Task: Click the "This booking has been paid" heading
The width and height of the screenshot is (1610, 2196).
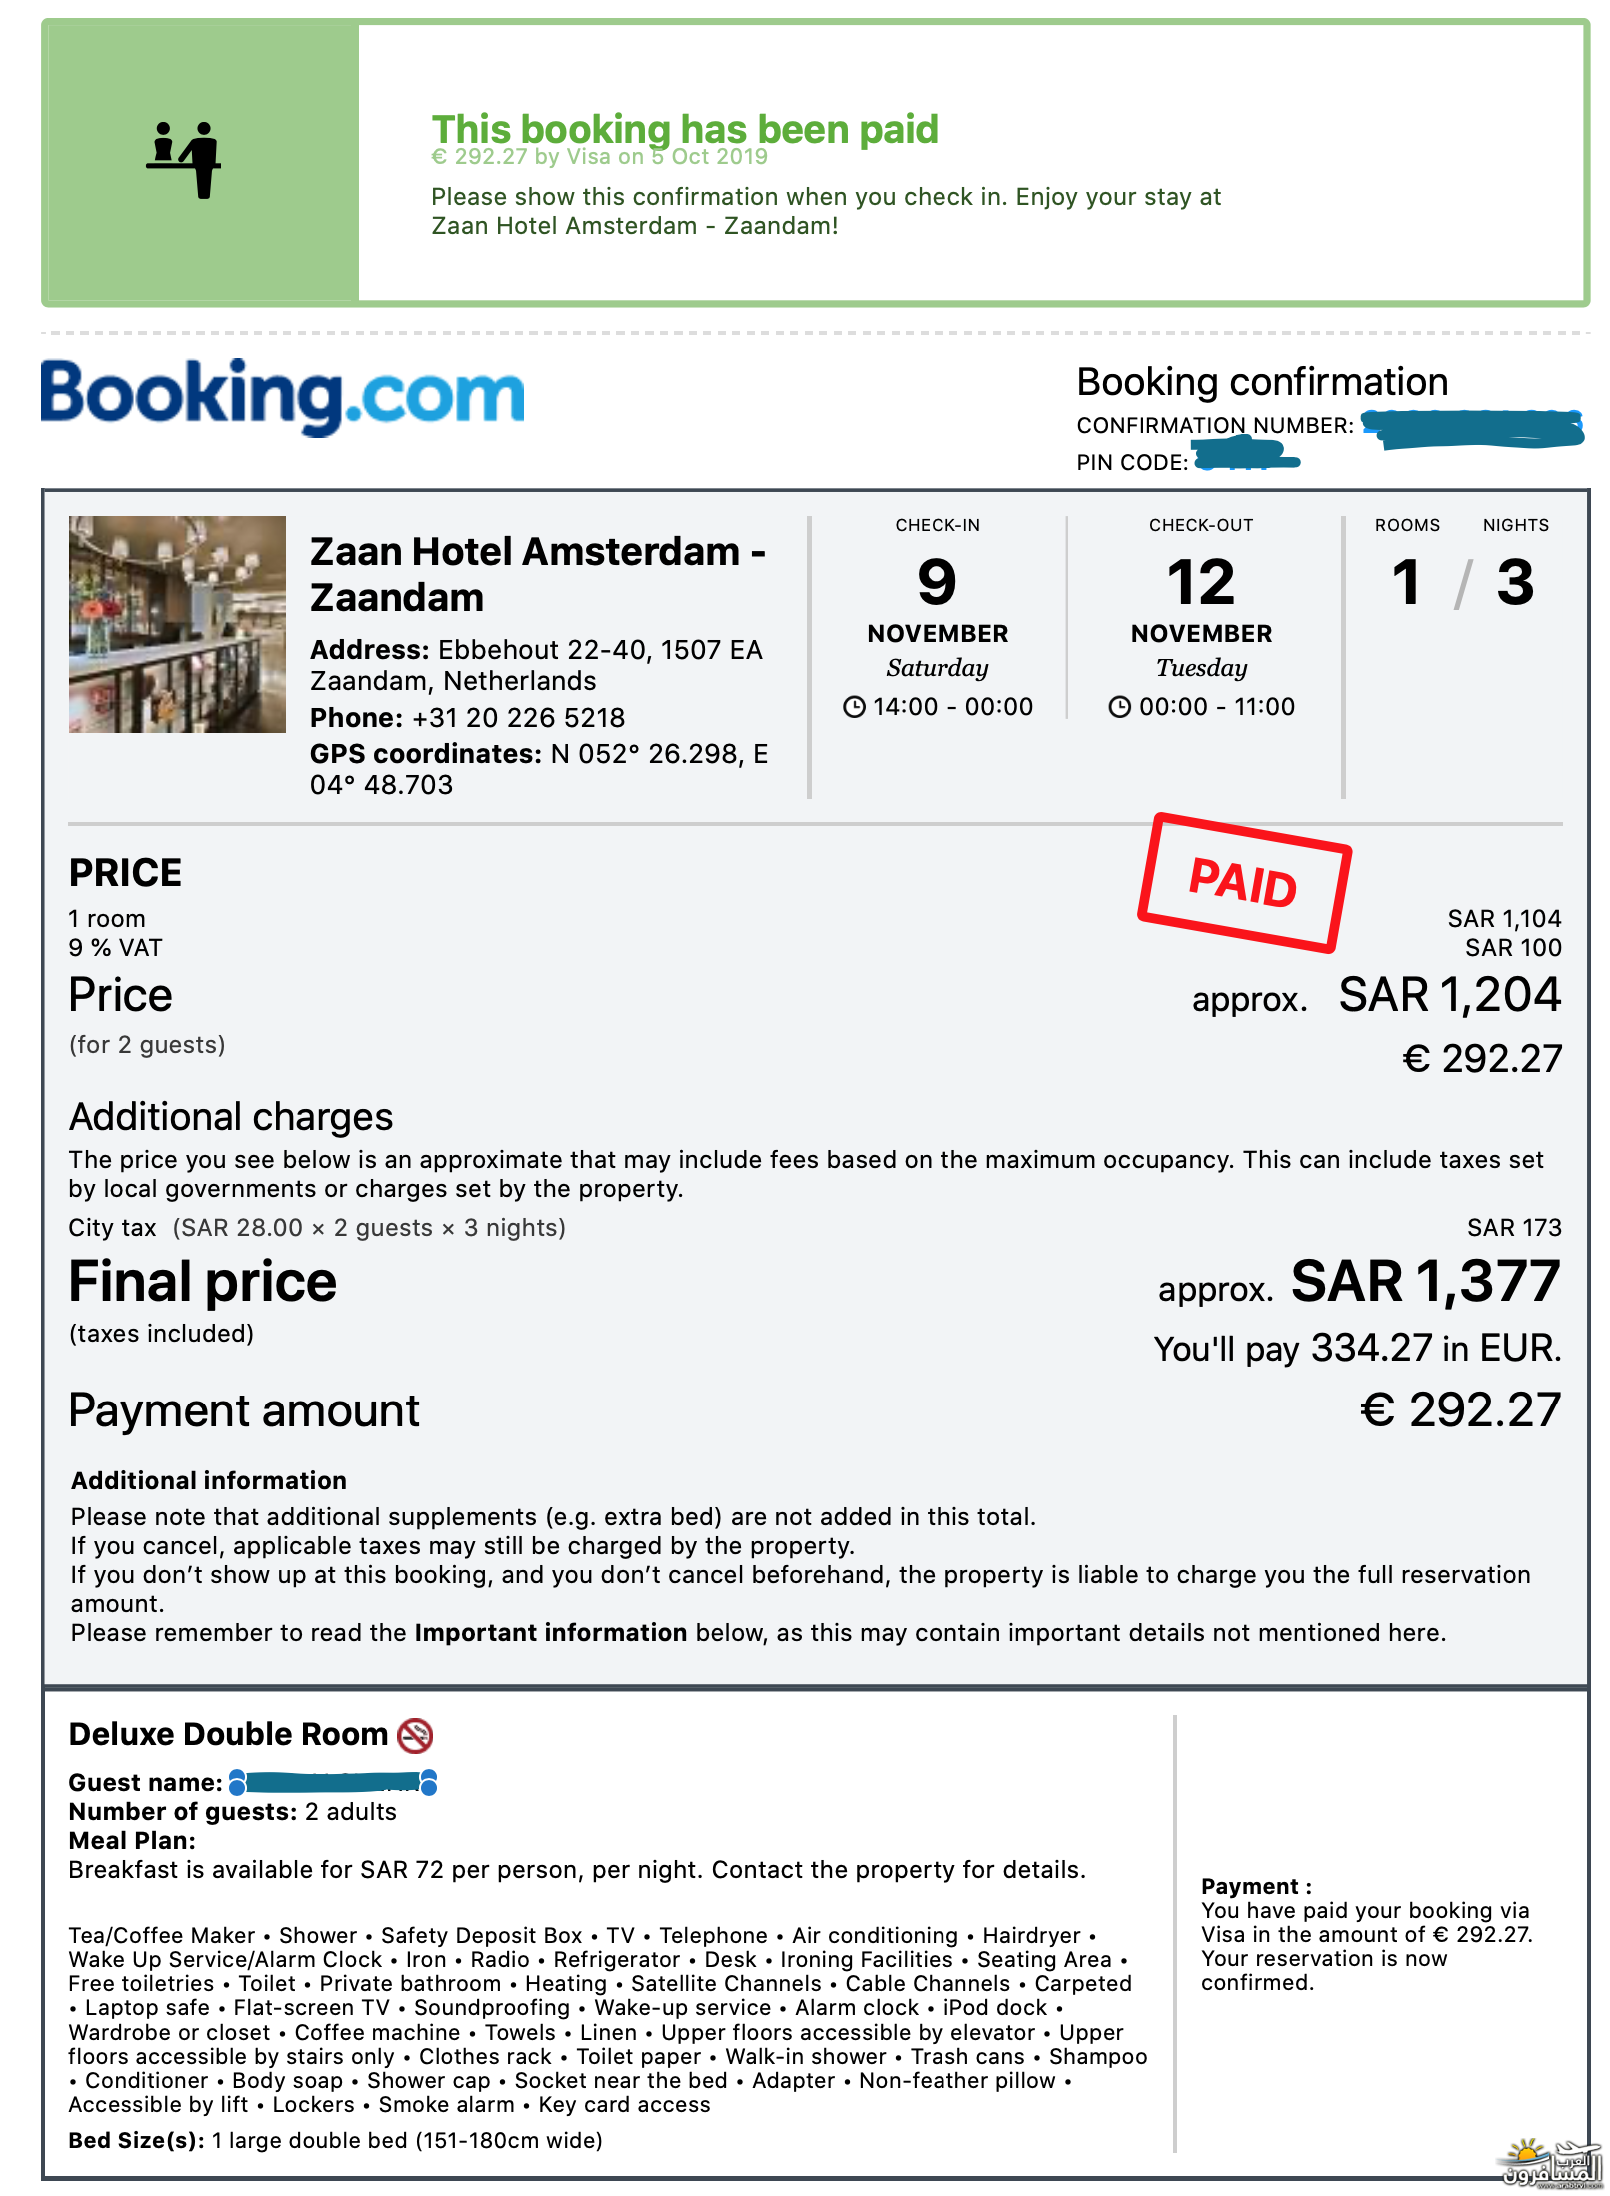Action: tap(685, 130)
